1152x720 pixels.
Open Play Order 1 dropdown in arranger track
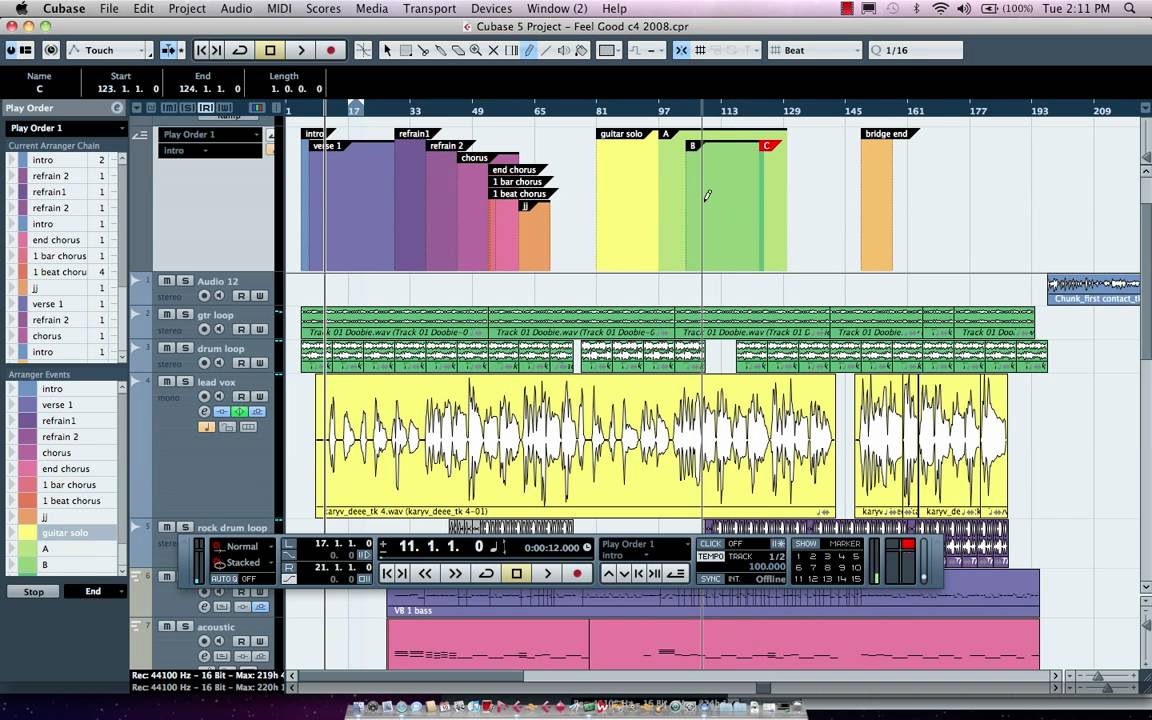pyautogui.click(x=209, y=134)
